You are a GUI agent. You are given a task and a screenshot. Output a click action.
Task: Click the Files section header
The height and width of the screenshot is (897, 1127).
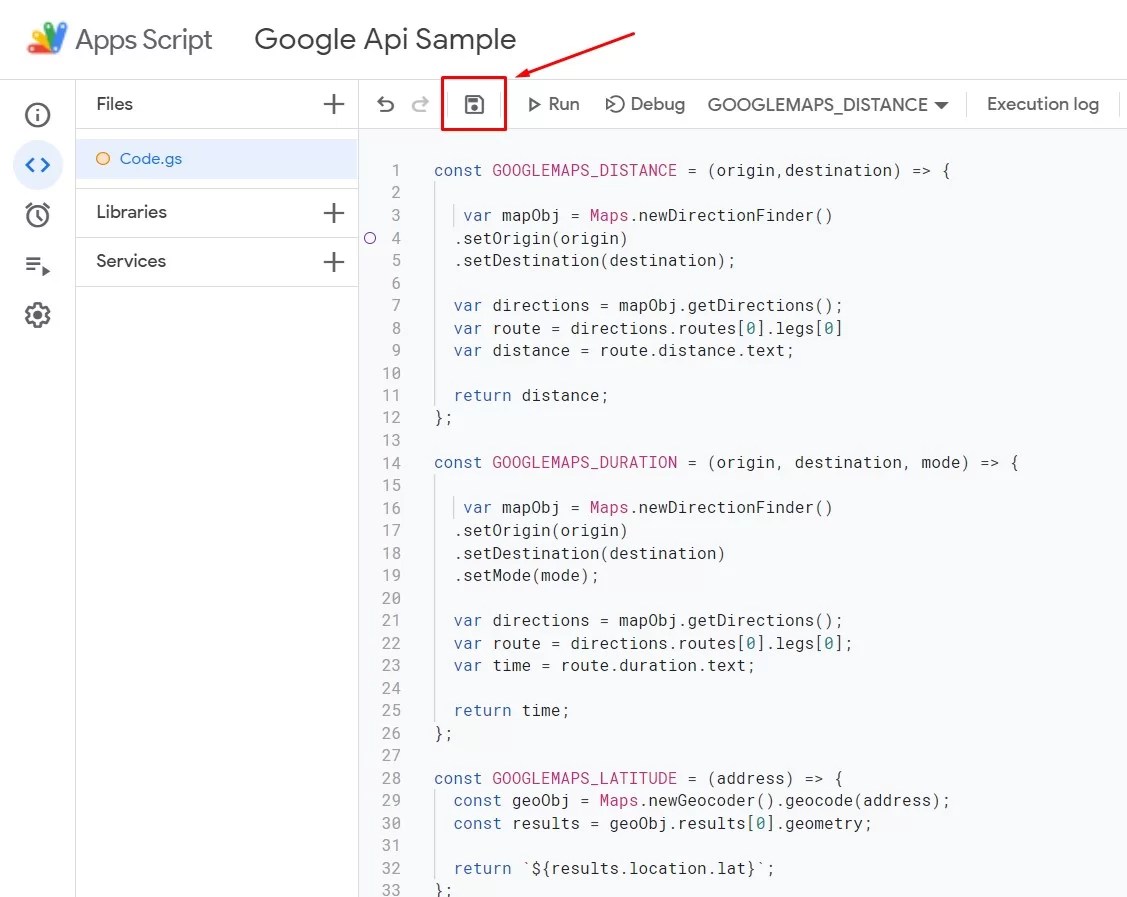114,104
